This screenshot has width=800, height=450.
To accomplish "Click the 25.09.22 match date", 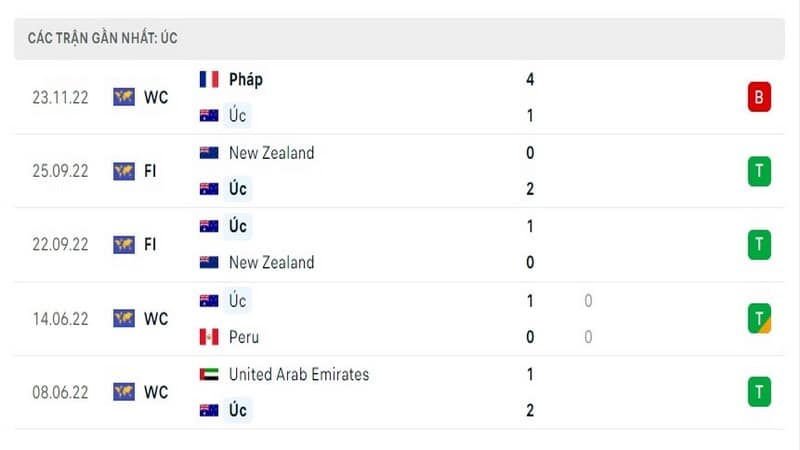I will [60, 171].
